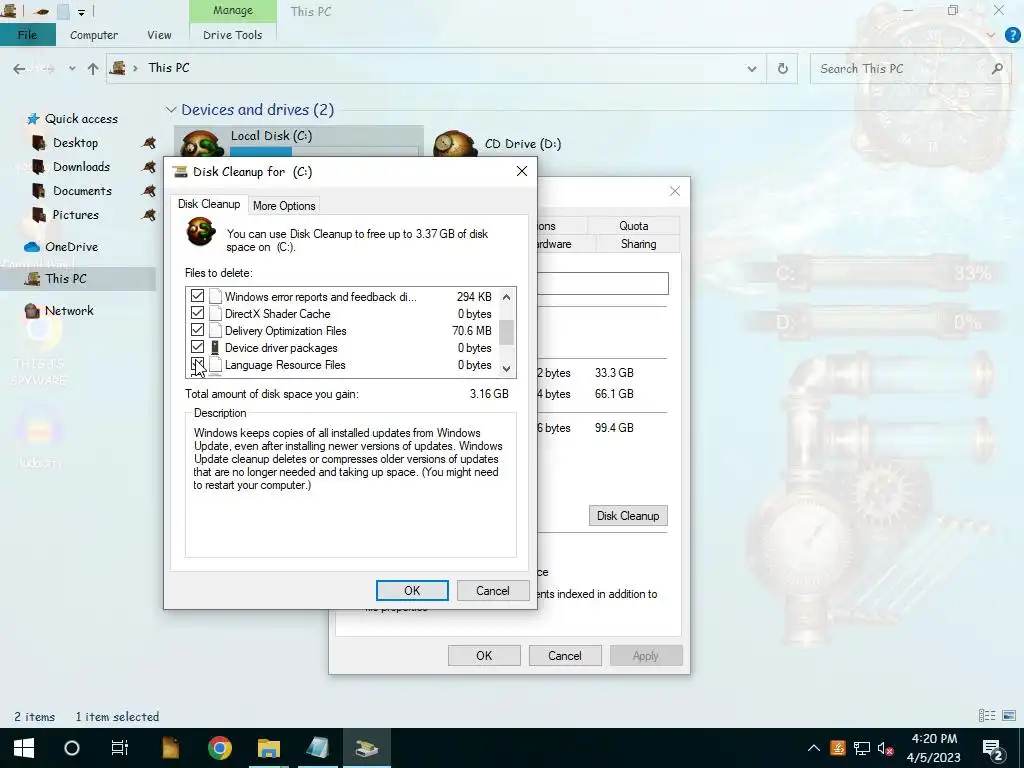Click the search magnifier icon
Viewport: 1024px width, 768px height.
[997, 69]
